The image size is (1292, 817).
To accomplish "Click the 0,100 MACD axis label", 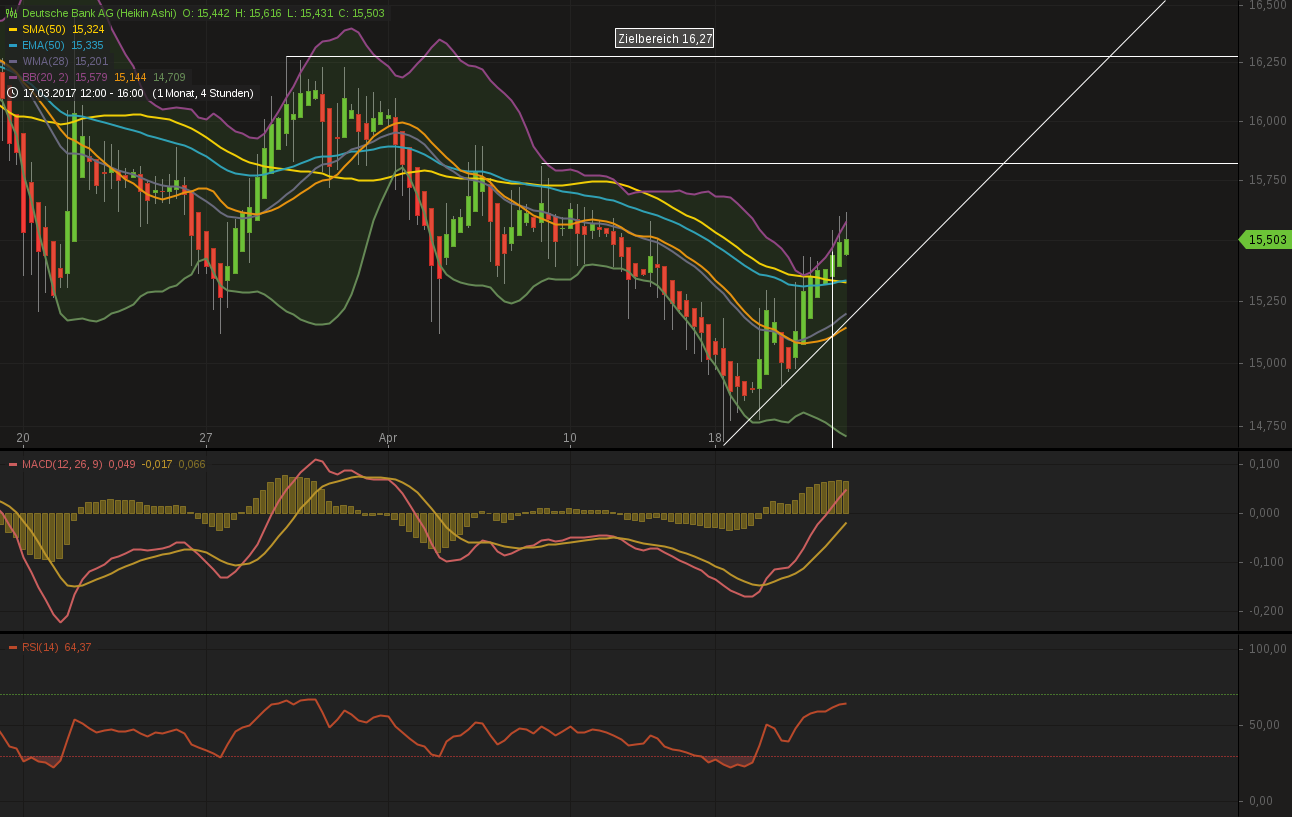I will [x=1264, y=464].
